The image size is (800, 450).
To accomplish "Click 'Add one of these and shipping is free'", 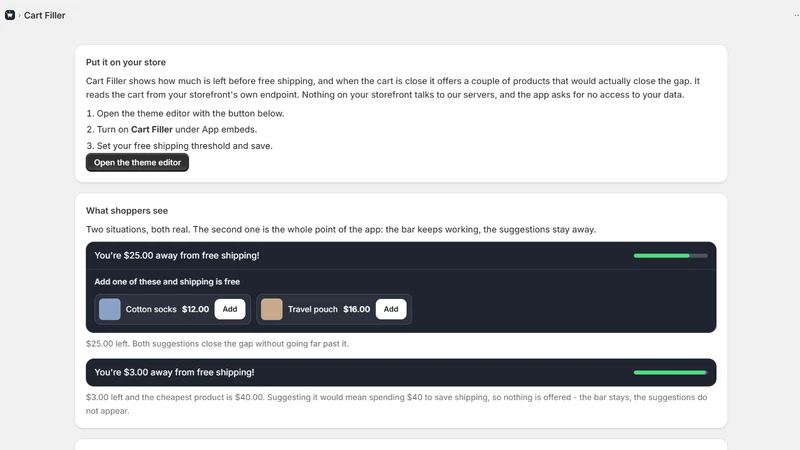I will [167, 282].
